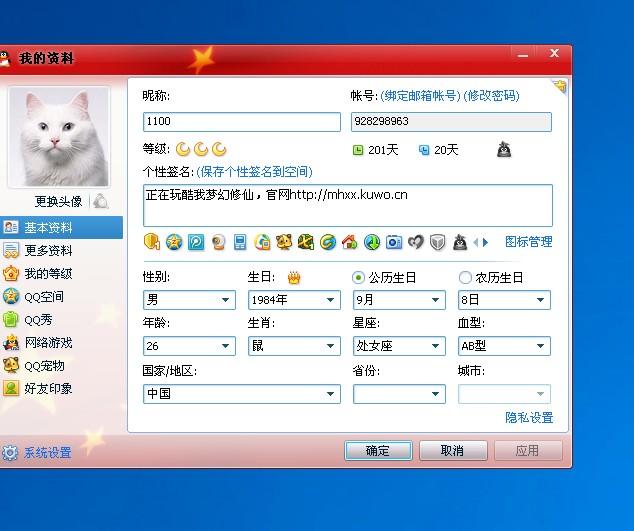Open the 生肖 dropdown showing 鼠
Image resolution: width=634 pixels, height=531 pixels.
point(294,346)
